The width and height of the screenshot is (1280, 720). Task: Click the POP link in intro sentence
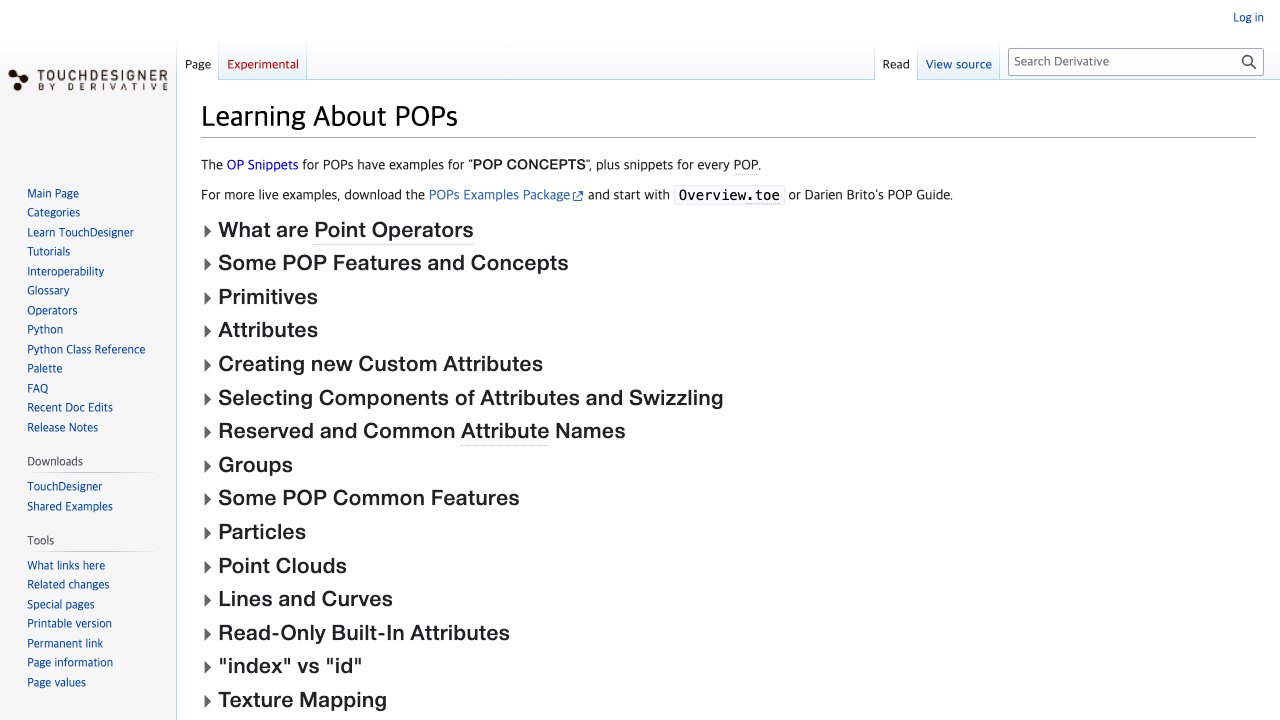pyautogui.click(x=746, y=165)
